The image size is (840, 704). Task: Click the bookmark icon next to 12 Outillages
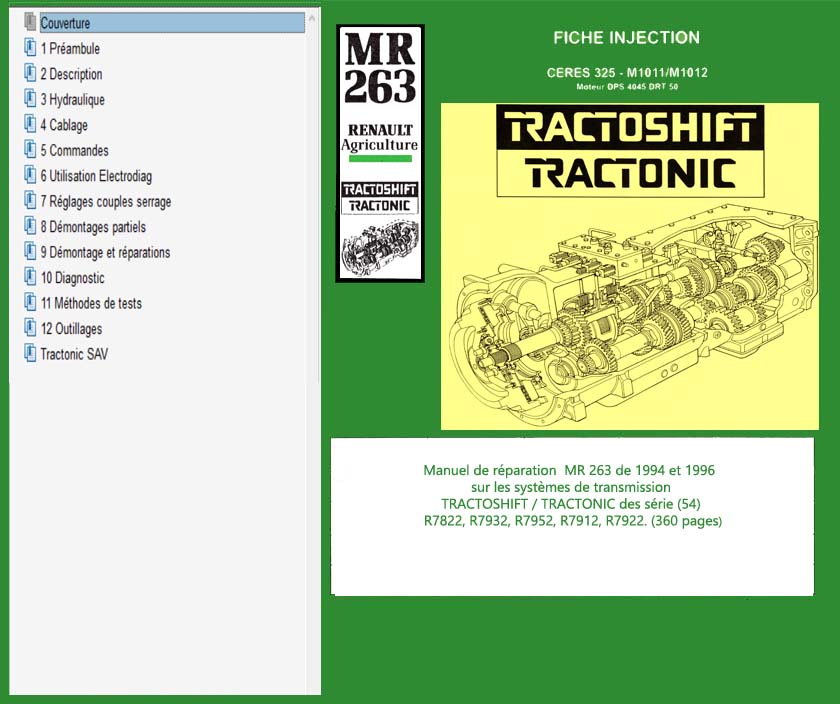(30, 327)
